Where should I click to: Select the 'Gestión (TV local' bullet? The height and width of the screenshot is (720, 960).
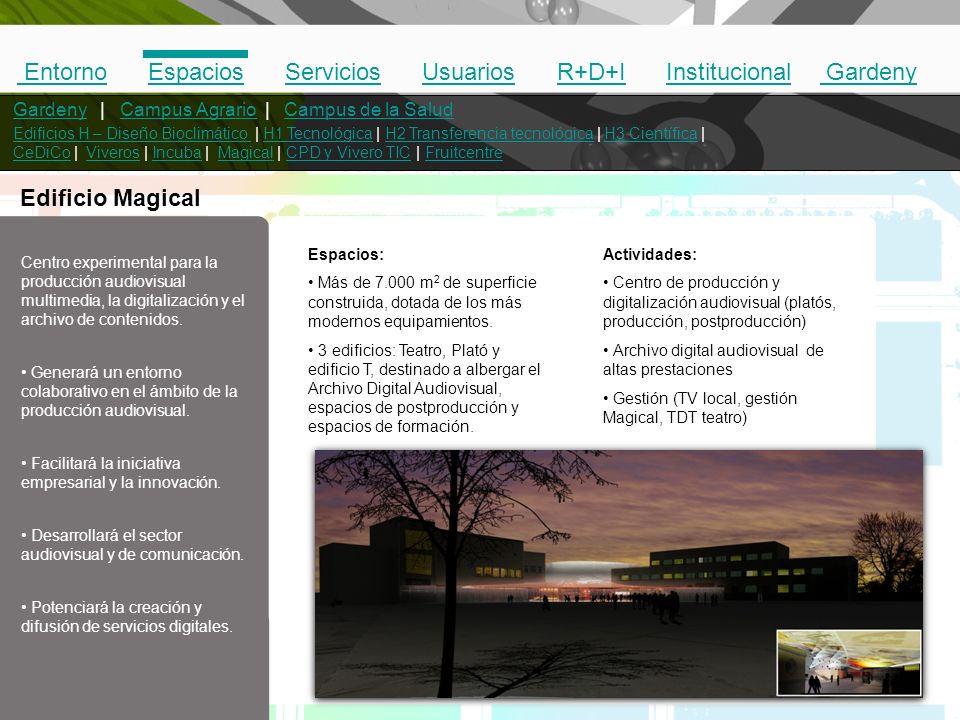point(700,408)
